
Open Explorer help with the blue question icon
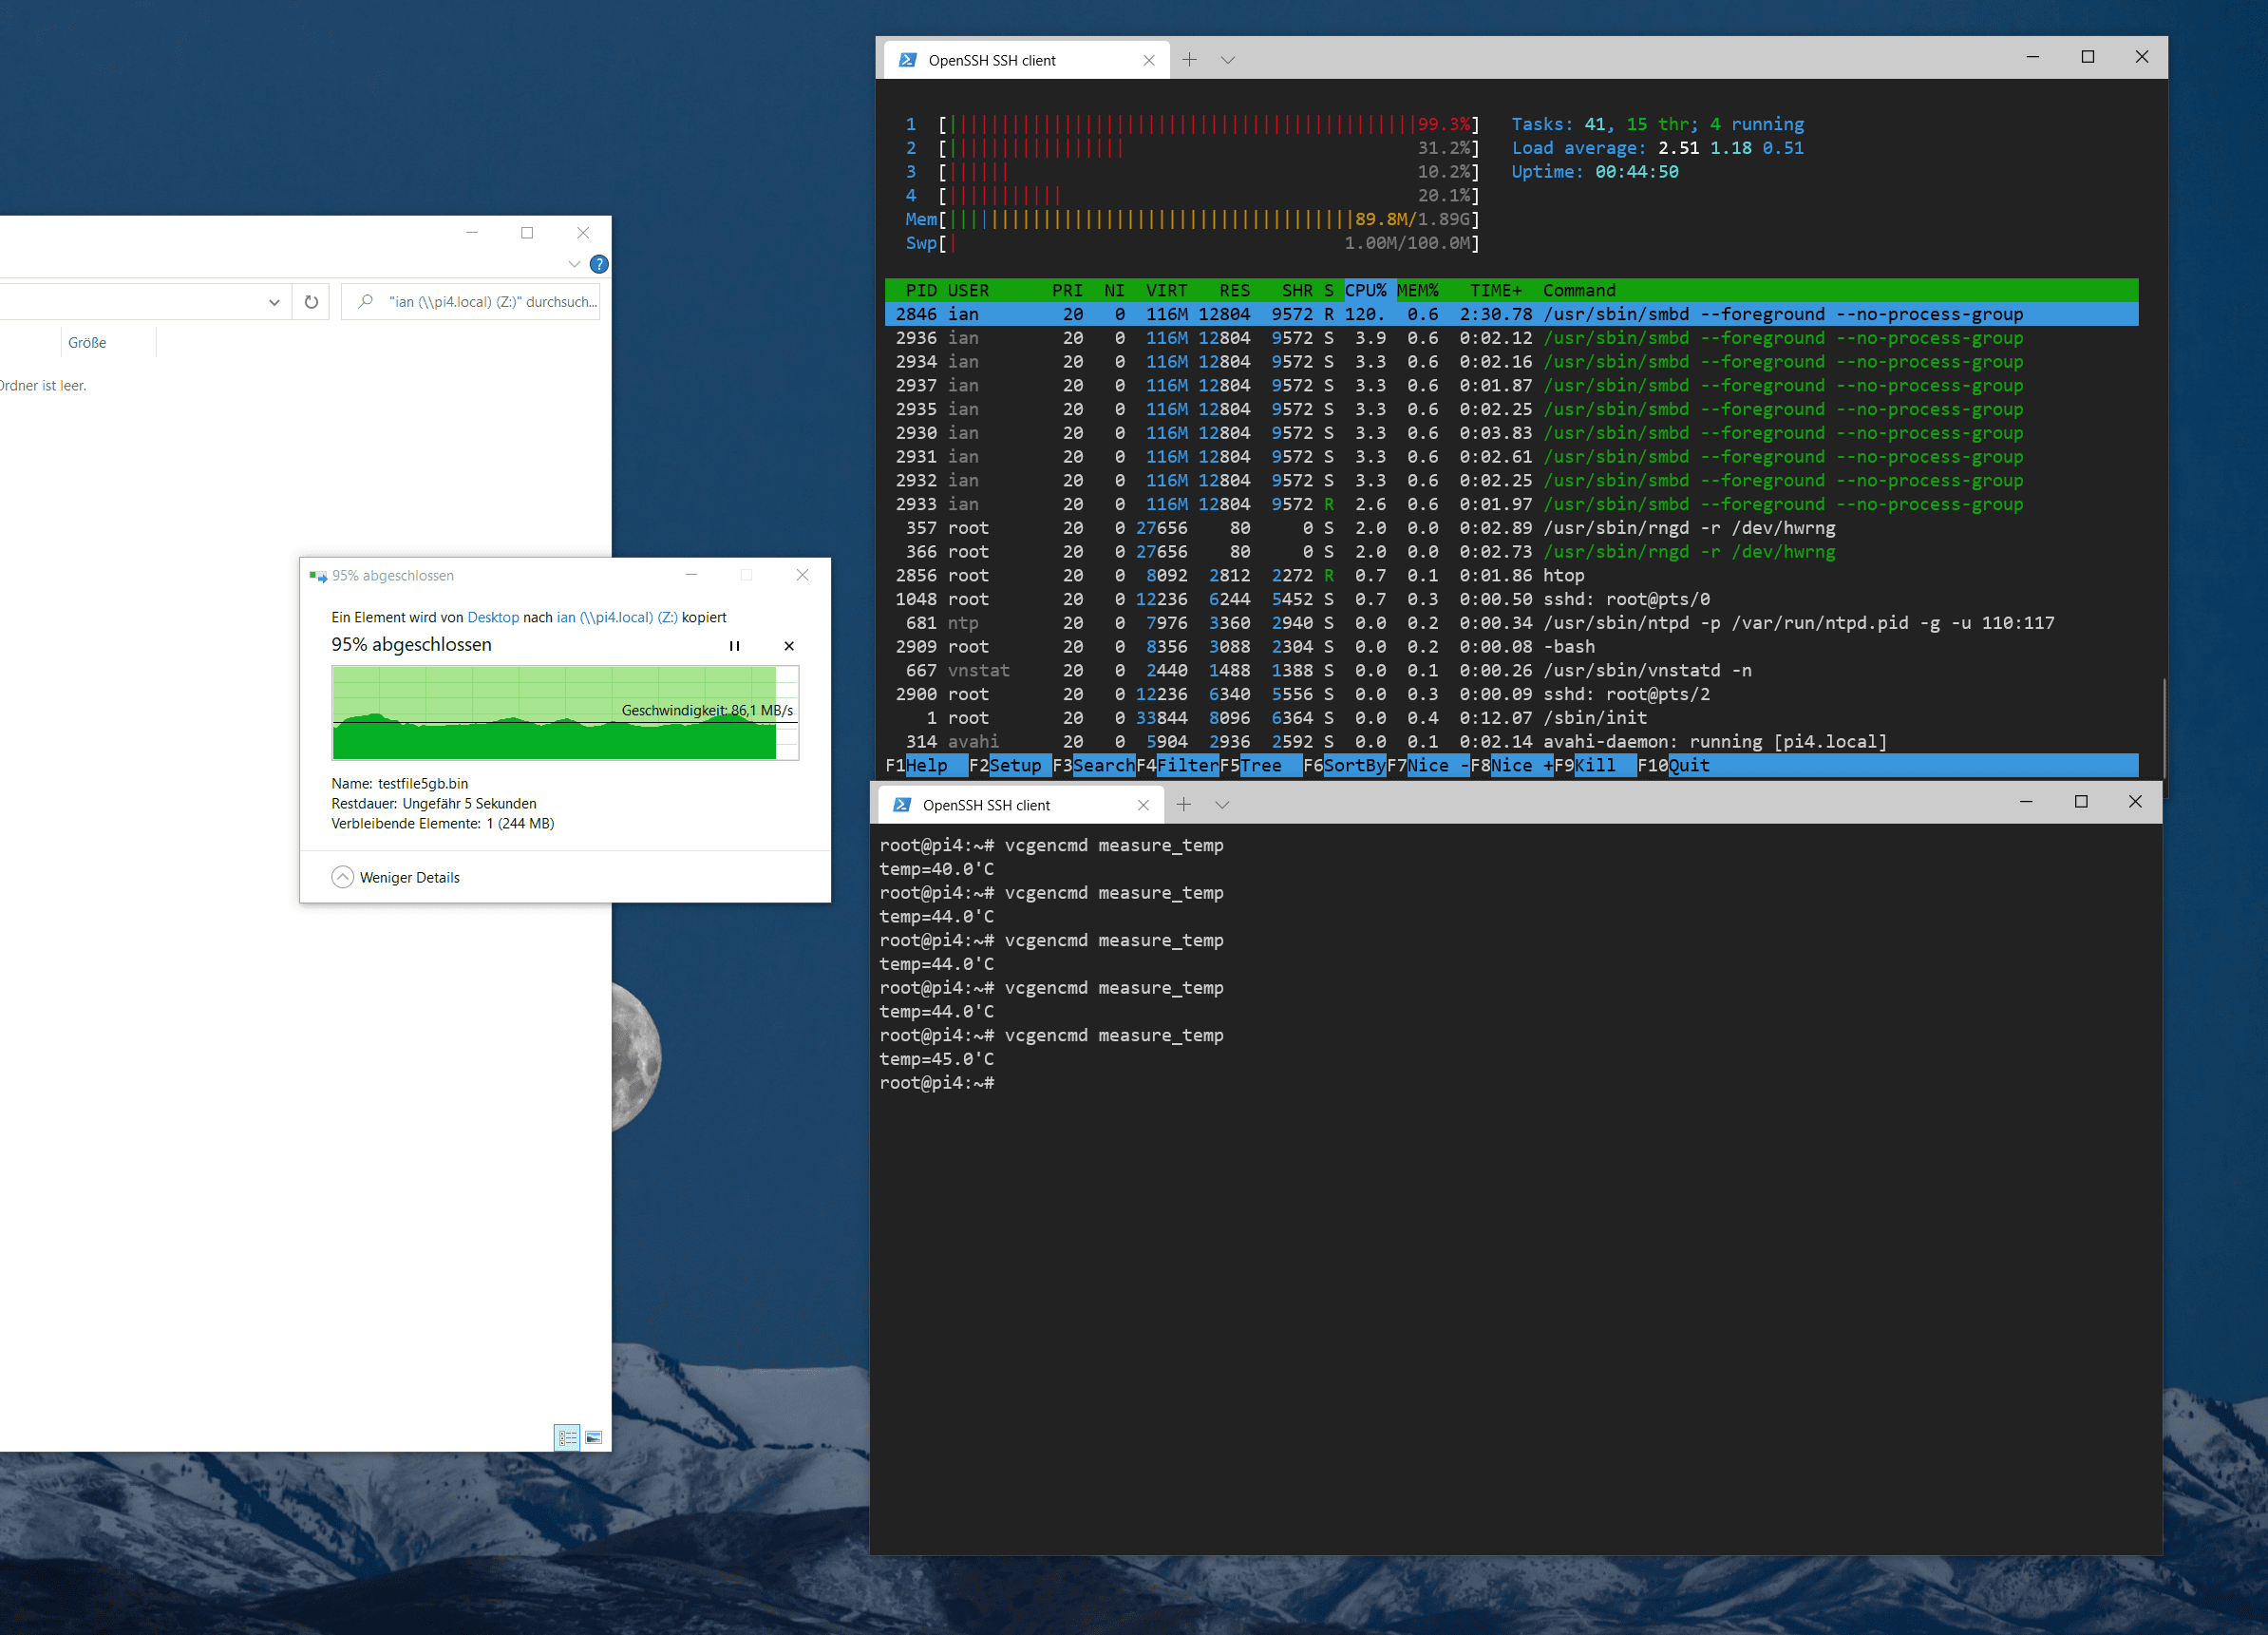click(x=599, y=264)
